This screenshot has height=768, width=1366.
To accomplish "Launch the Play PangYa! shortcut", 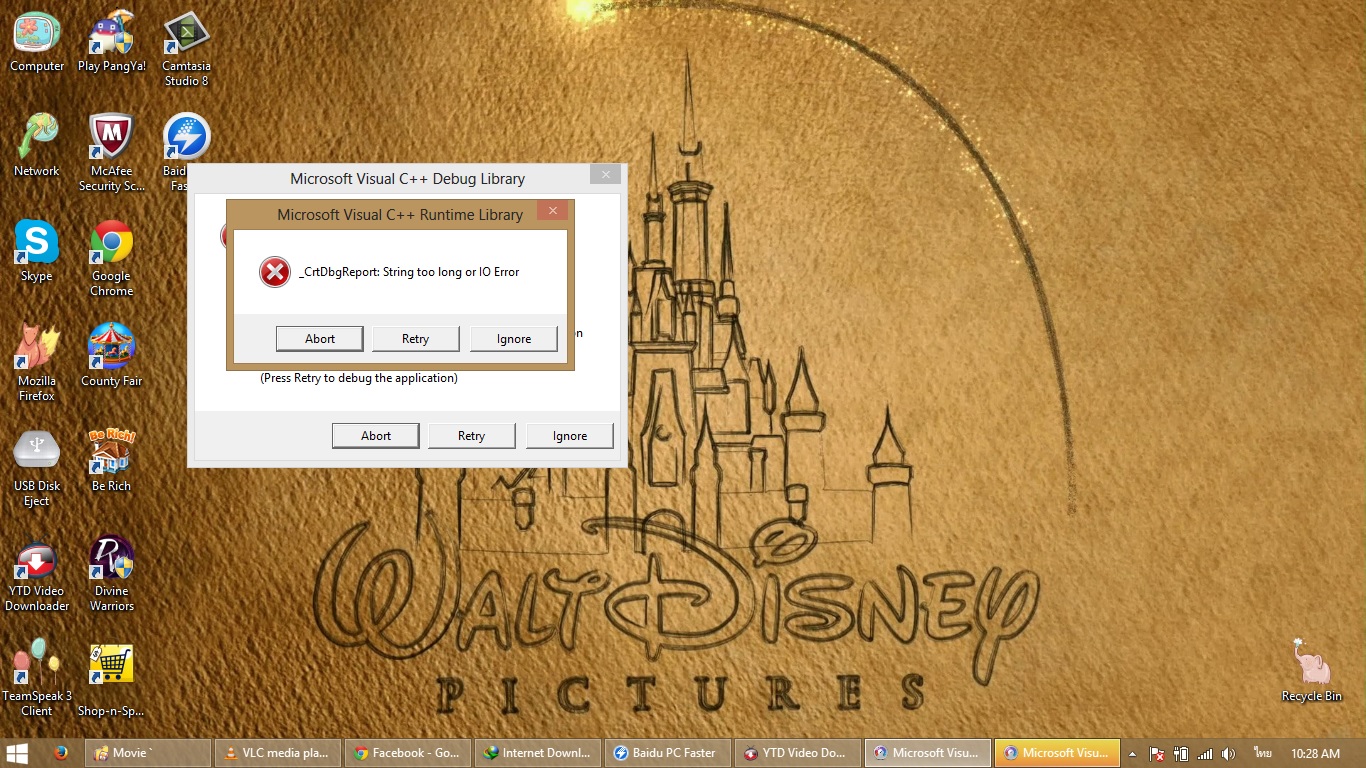I will pos(112,42).
